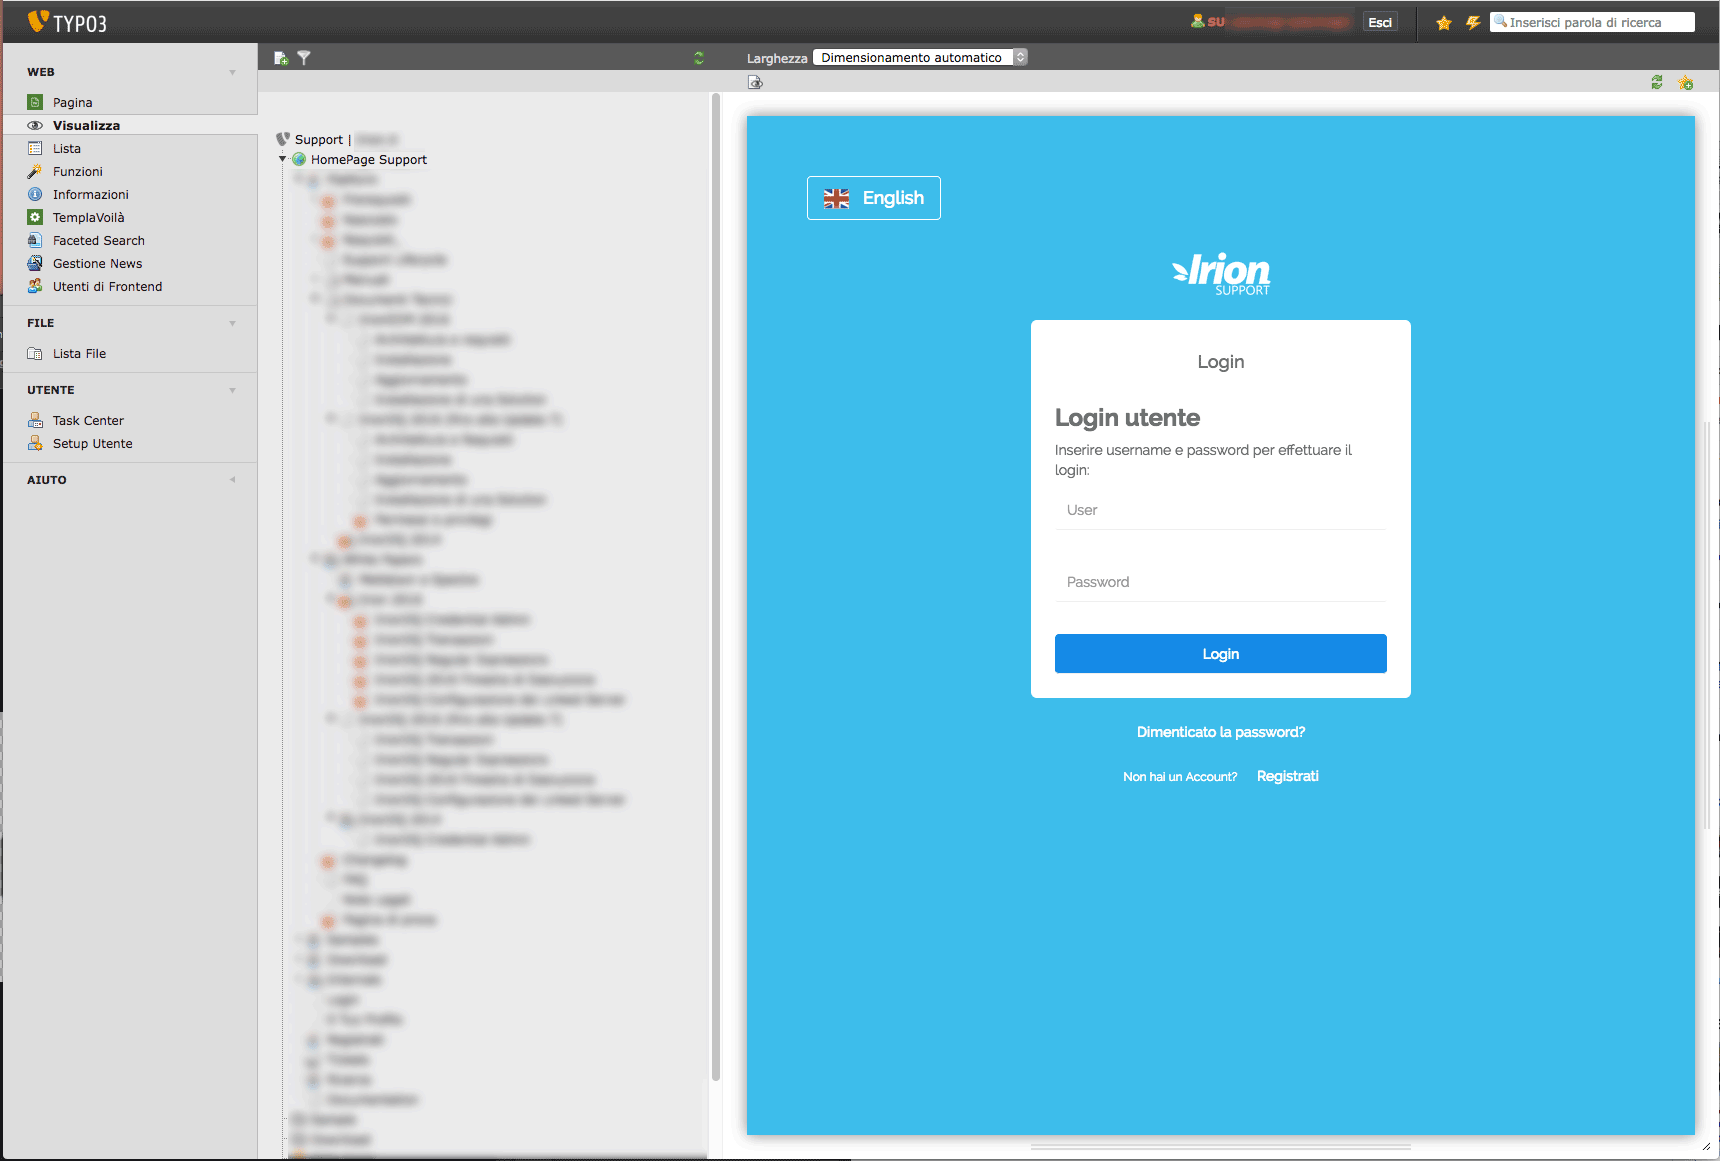Viewport: 1720px width, 1161px height.
Task: Collapse the WEB module group
Action: [233, 72]
